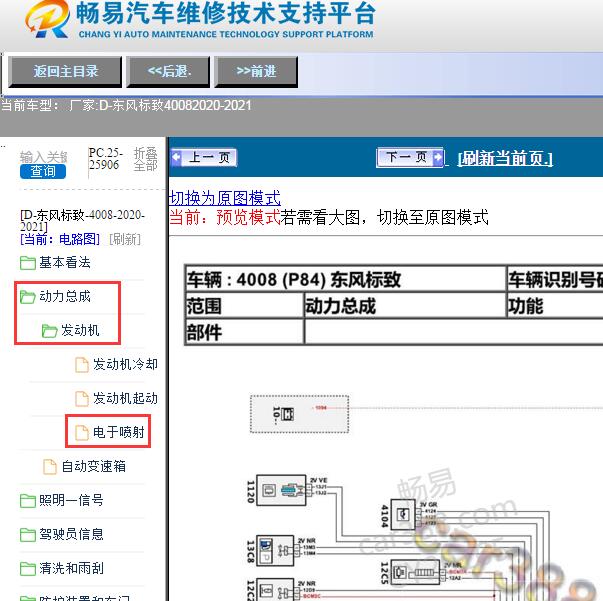Select 动力总成 tree label
Viewport: 603px width, 601px height.
tap(65, 296)
